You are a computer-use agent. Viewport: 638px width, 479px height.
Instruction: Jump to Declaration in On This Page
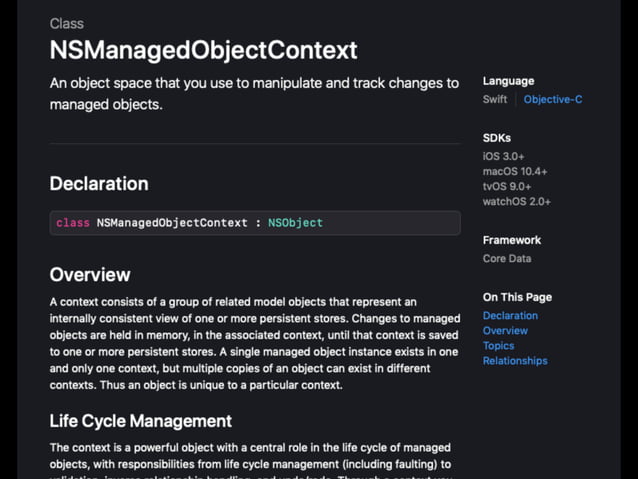[x=510, y=316]
